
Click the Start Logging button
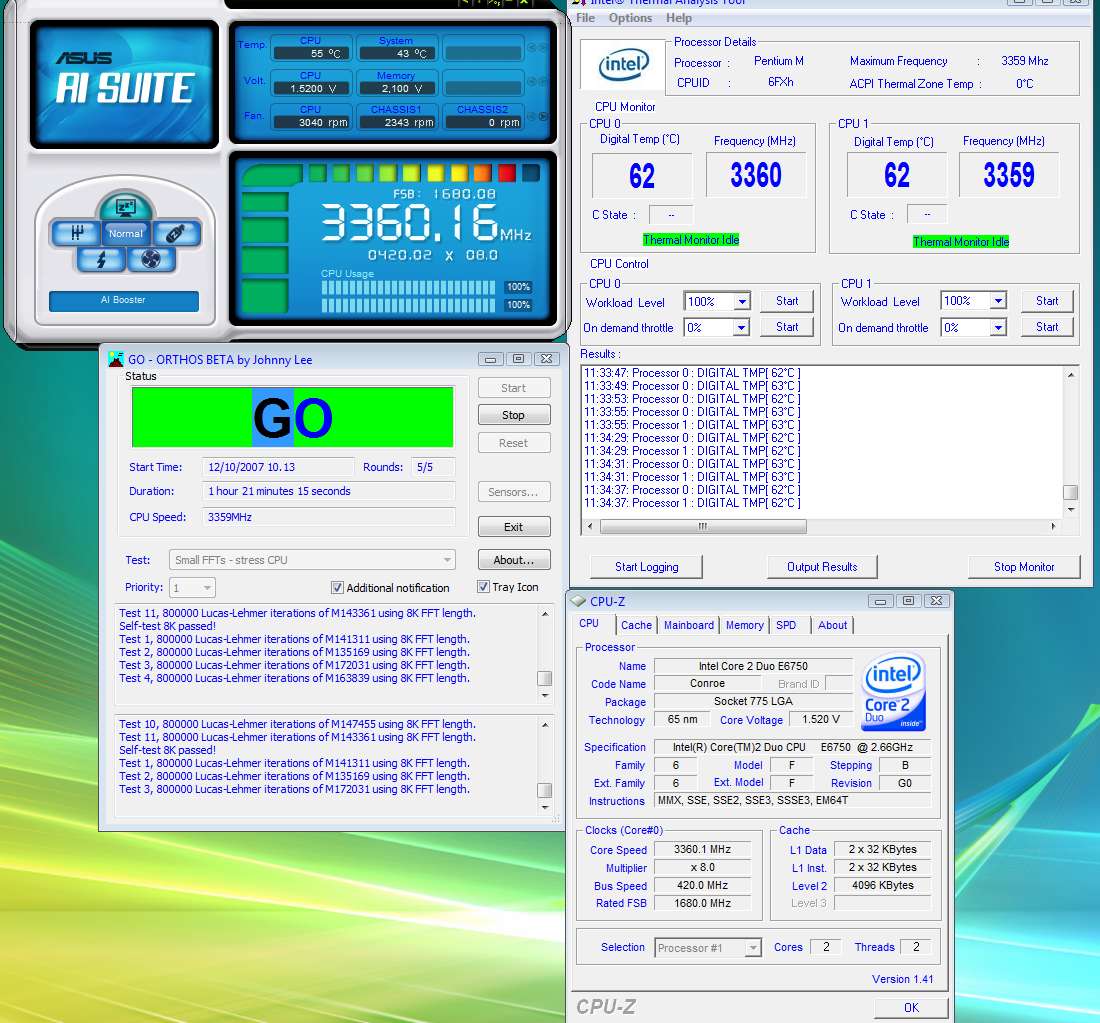coord(646,567)
